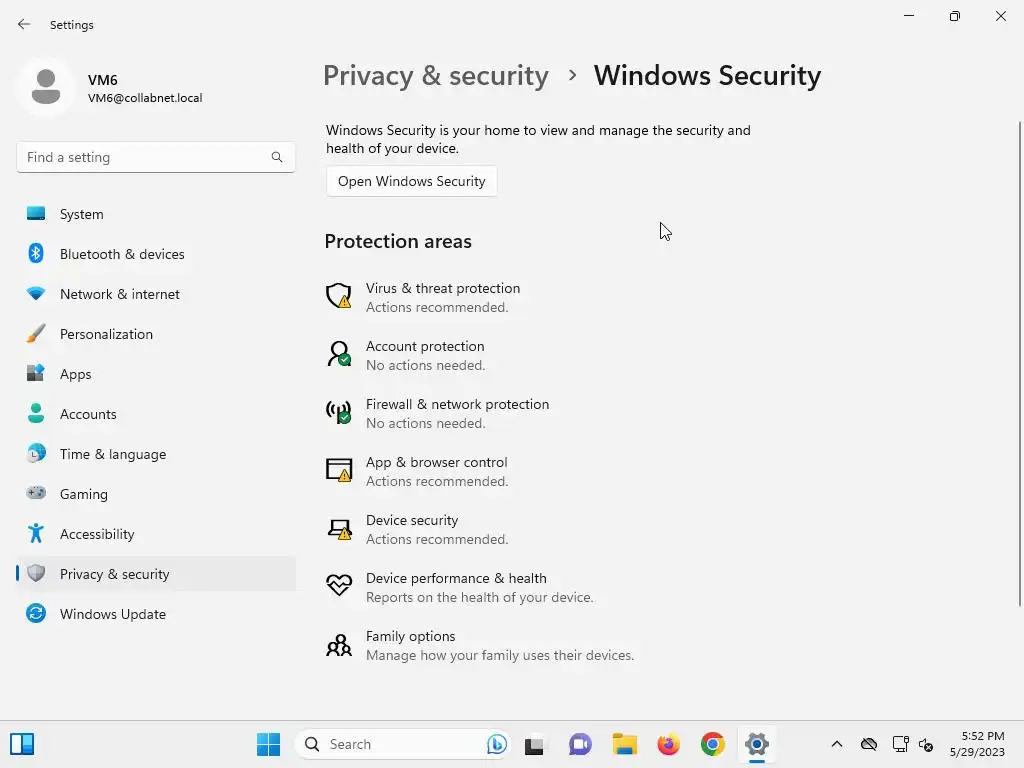Navigate to the Privacy & security breadcrumb
This screenshot has height=768, width=1024.
[x=436, y=76]
